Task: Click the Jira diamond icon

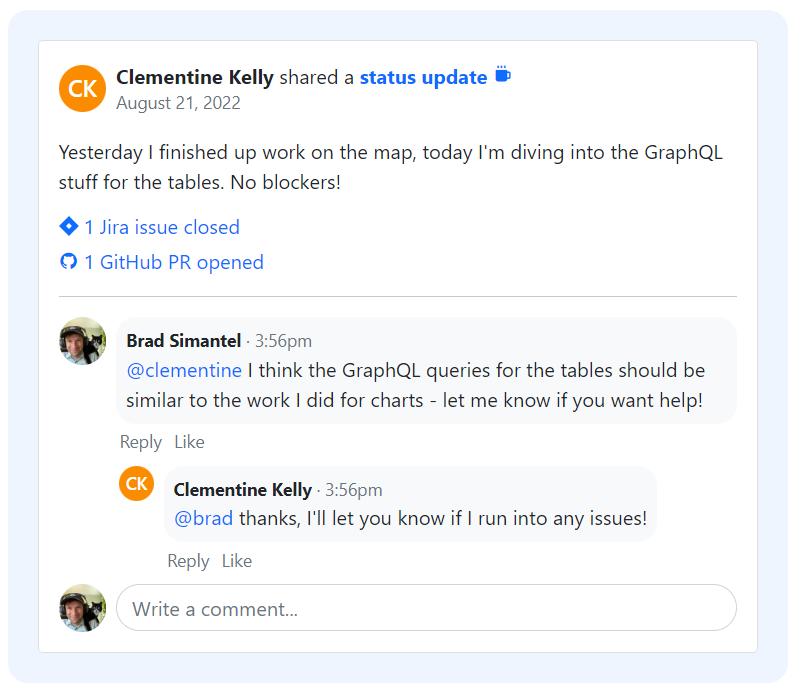Action: point(69,226)
